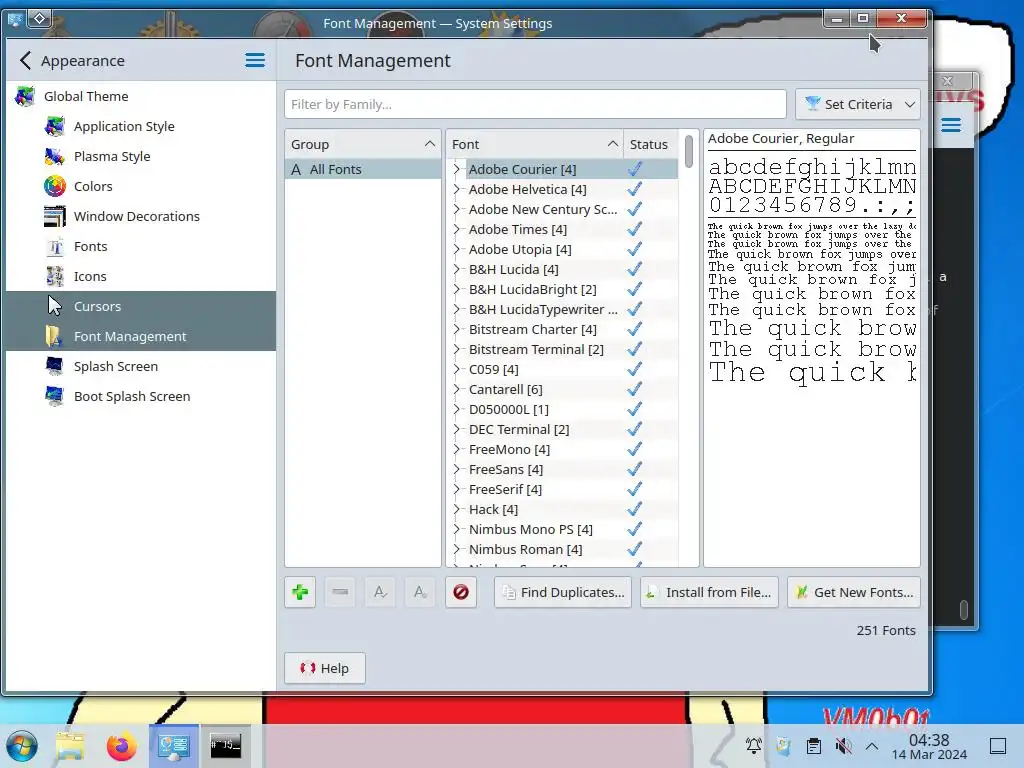Image resolution: width=1024 pixels, height=768 pixels.
Task: Click the Splash Screen icon
Action: tap(55, 366)
